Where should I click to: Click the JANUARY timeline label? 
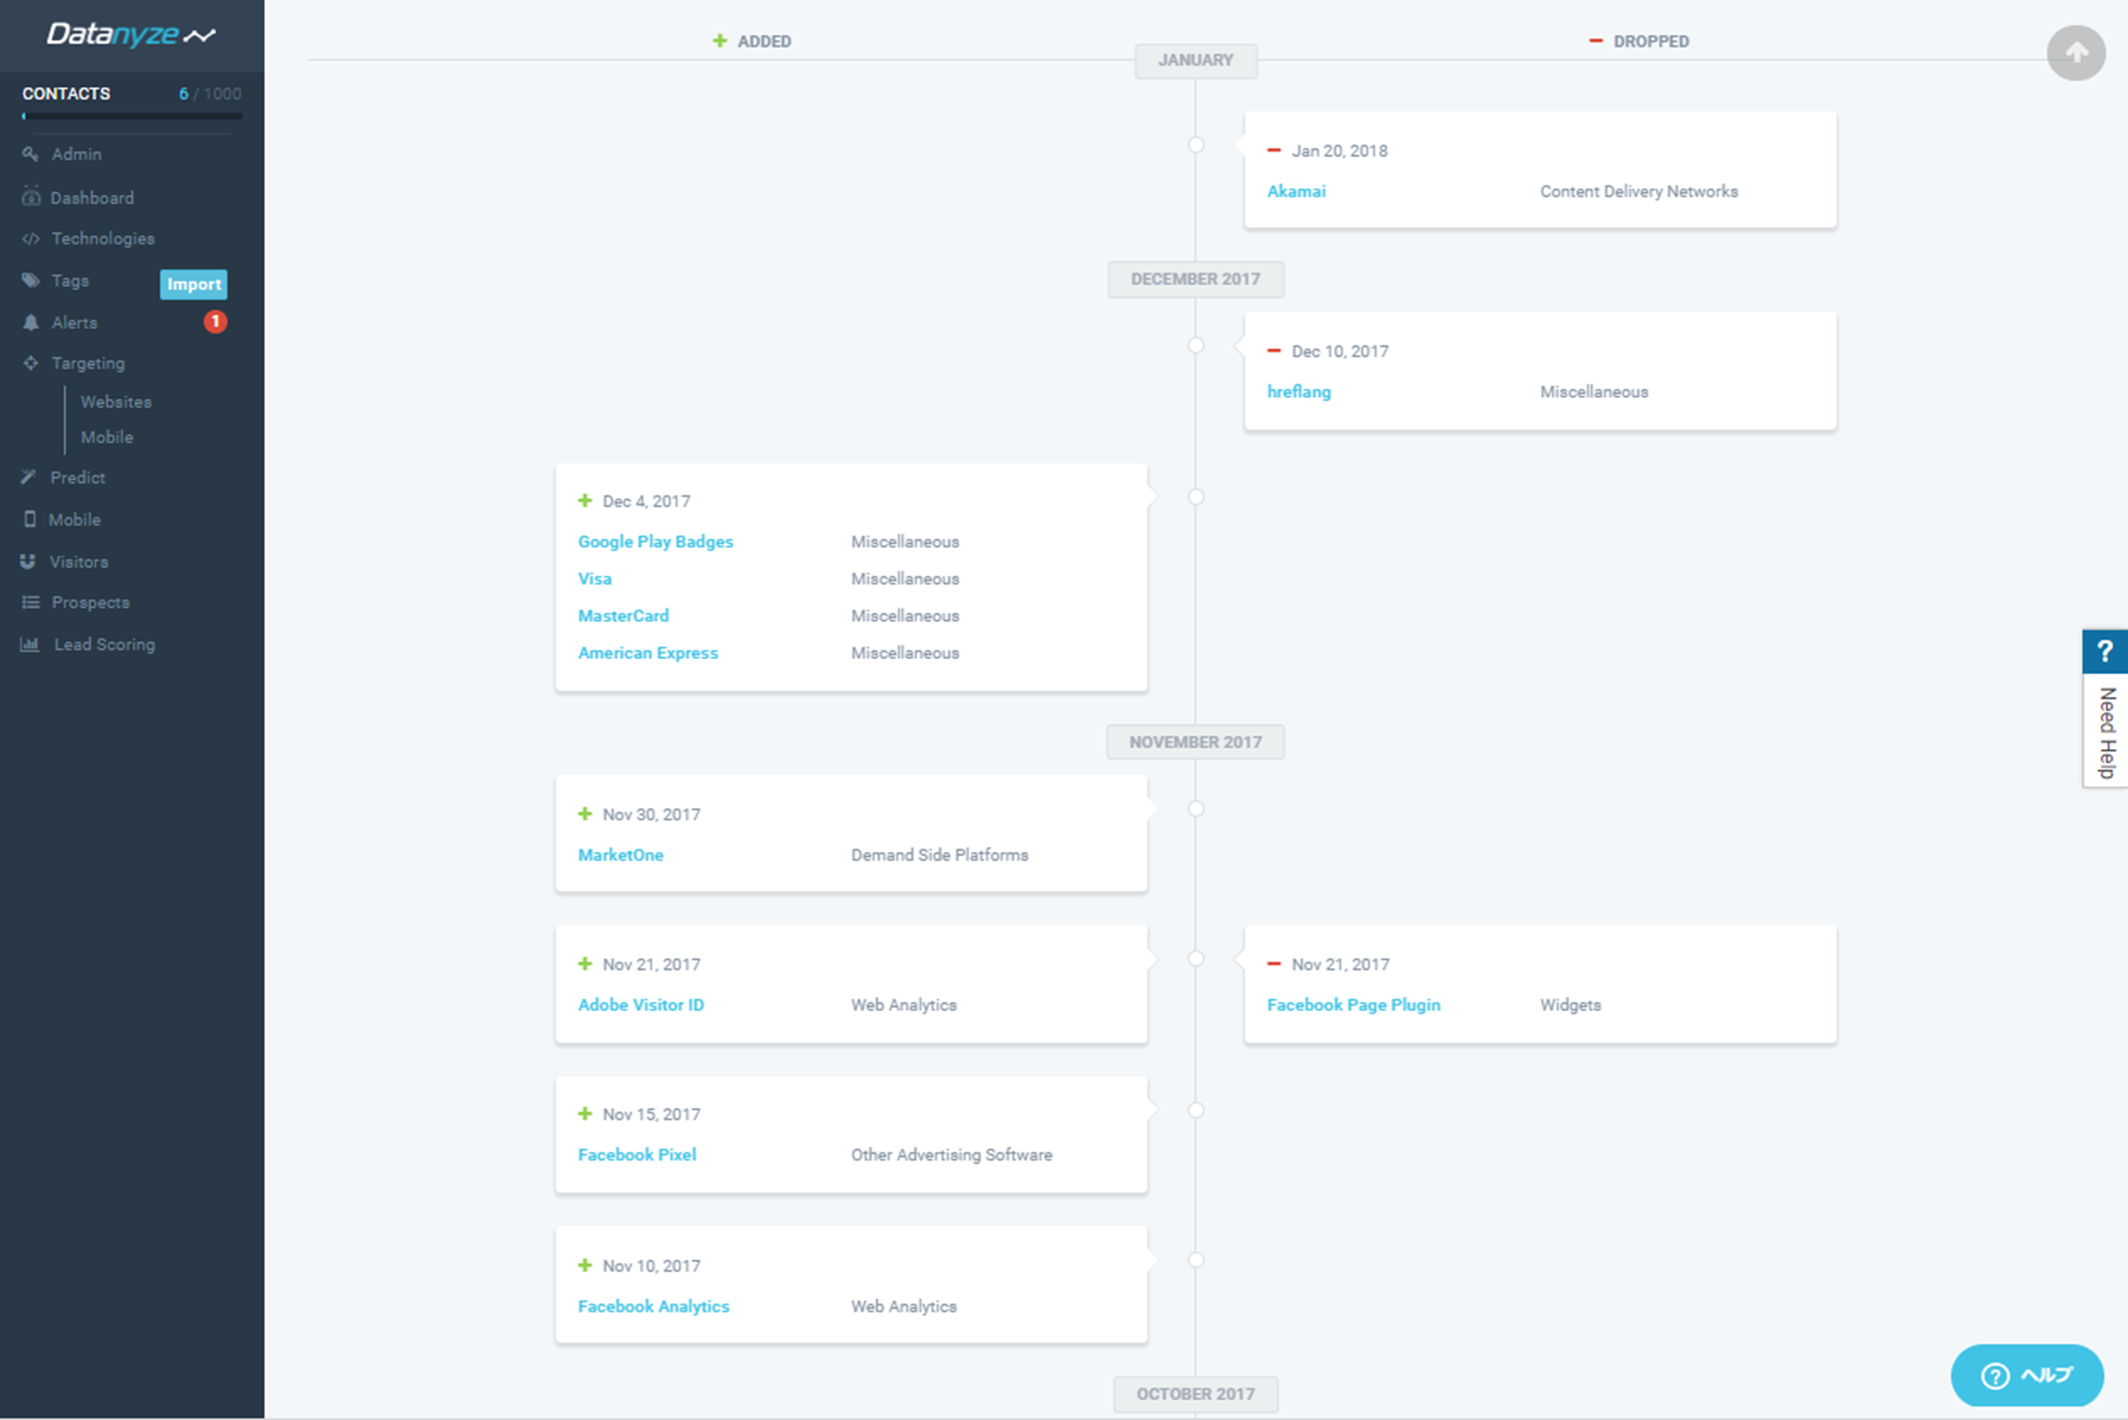(1196, 60)
